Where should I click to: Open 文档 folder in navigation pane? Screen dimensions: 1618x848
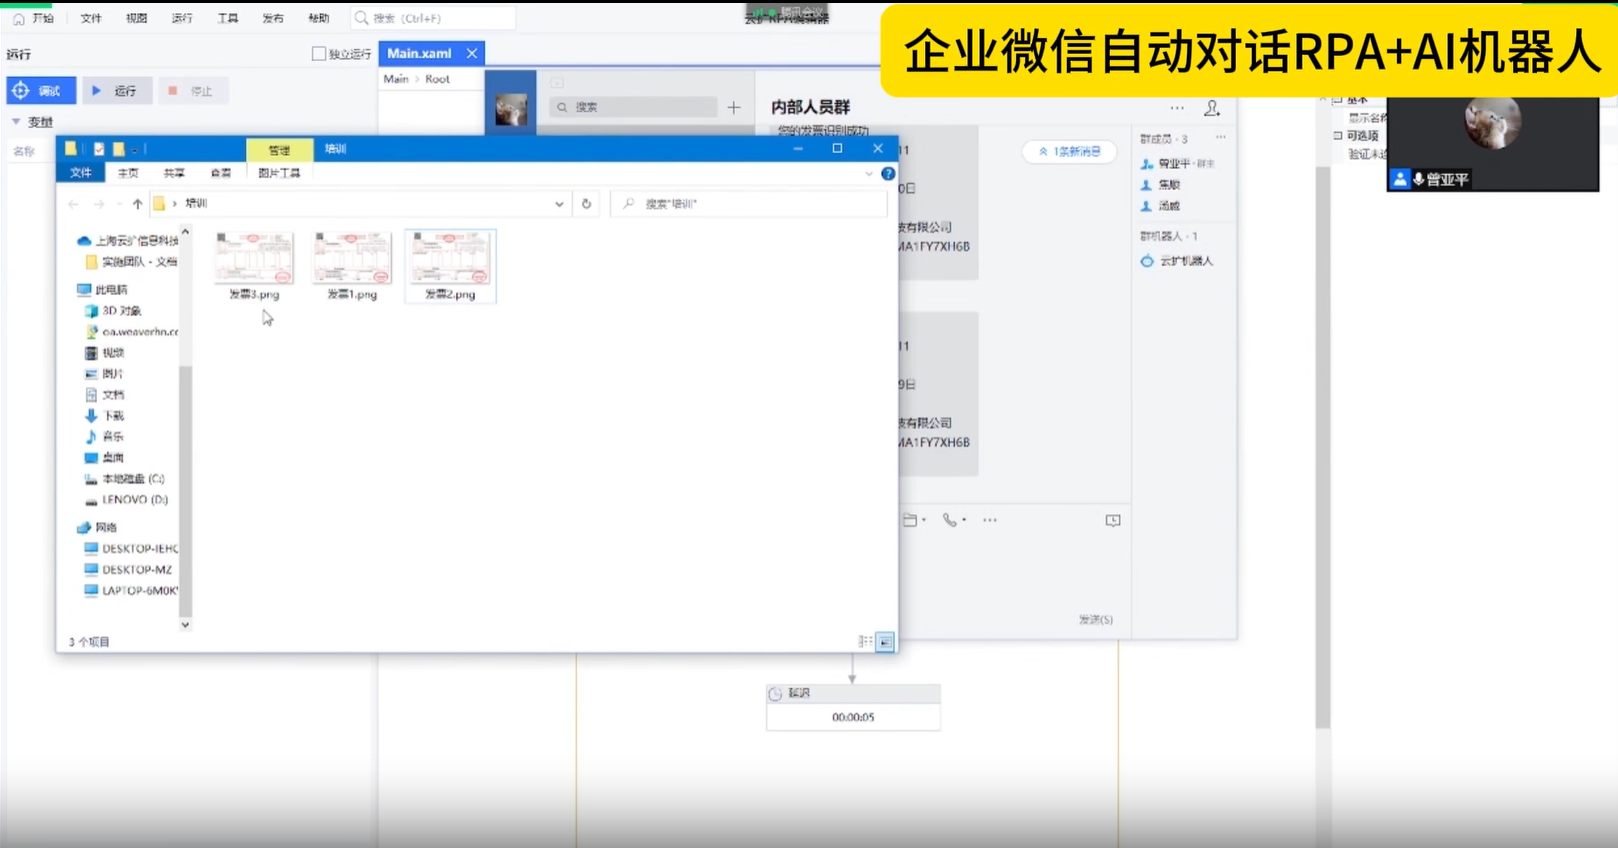point(105,395)
